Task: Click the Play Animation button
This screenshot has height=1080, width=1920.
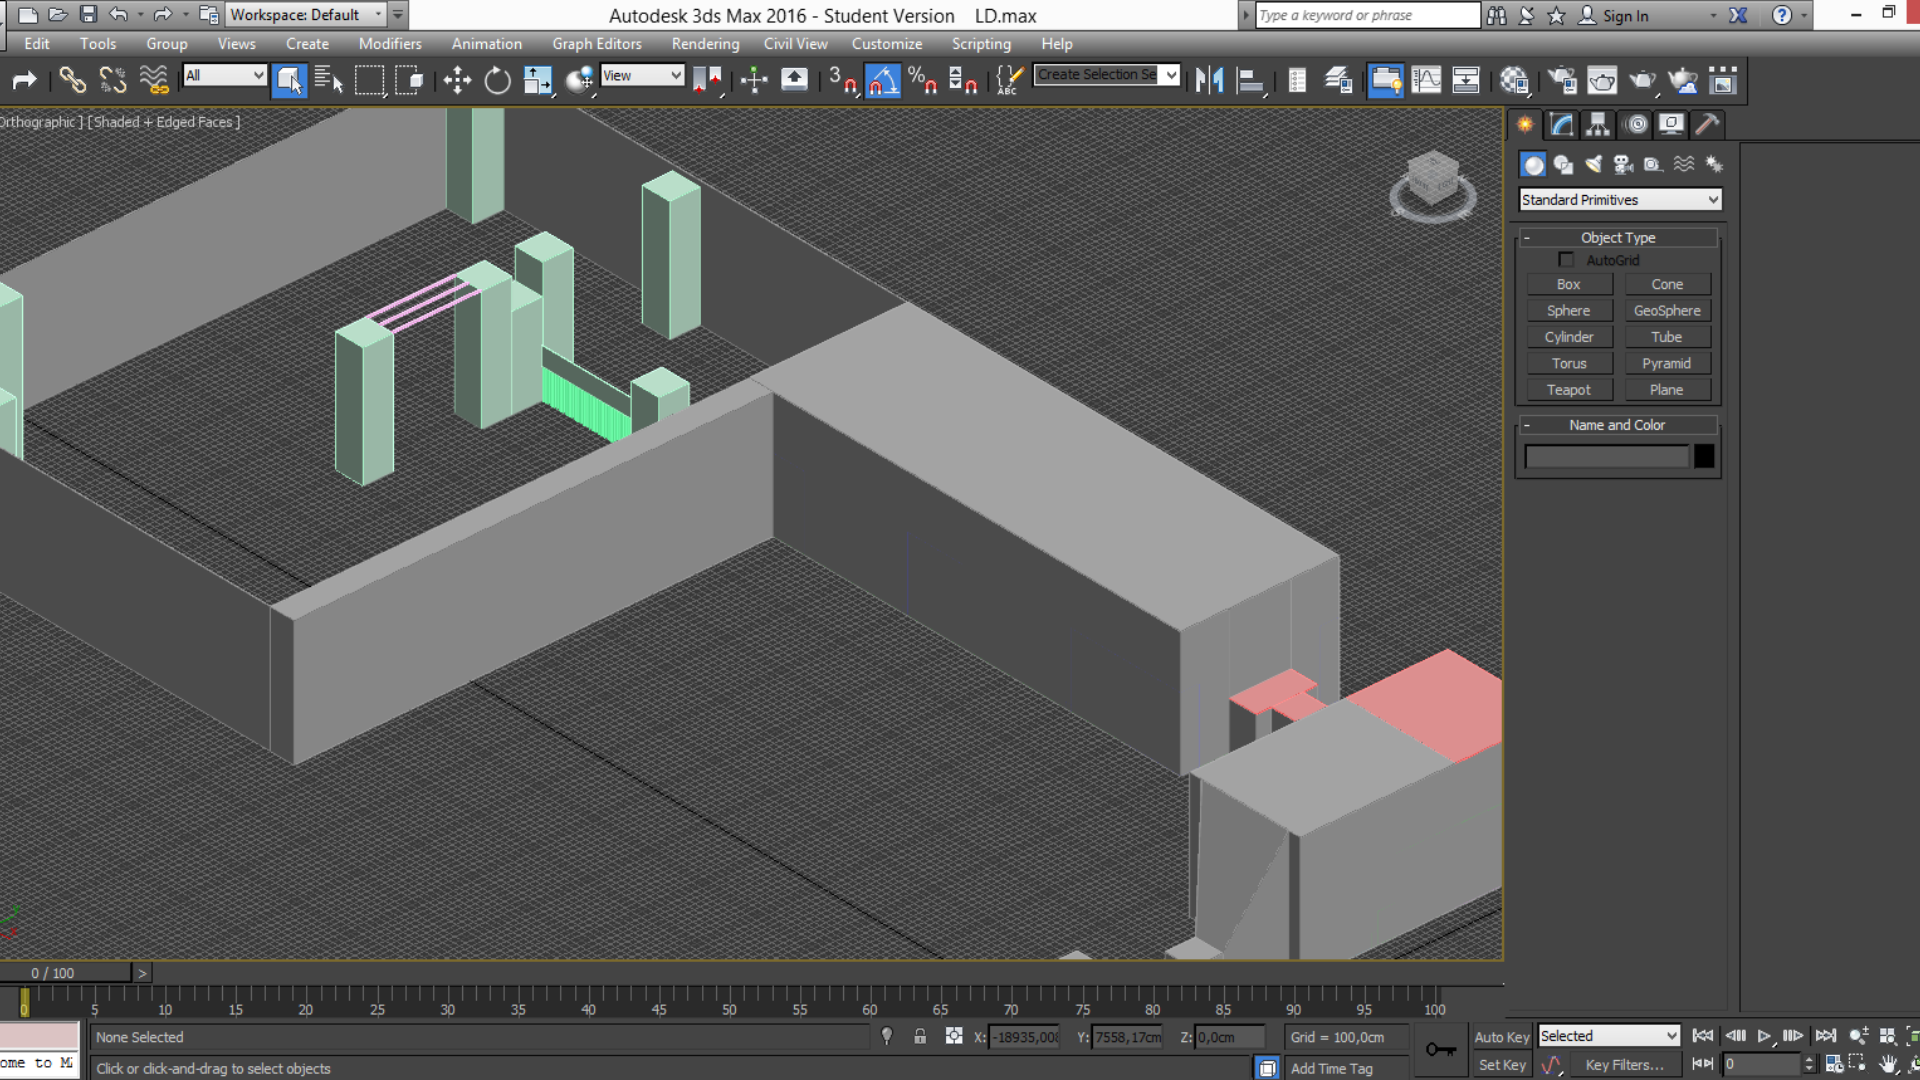Action: click(x=1765, y=1036)
